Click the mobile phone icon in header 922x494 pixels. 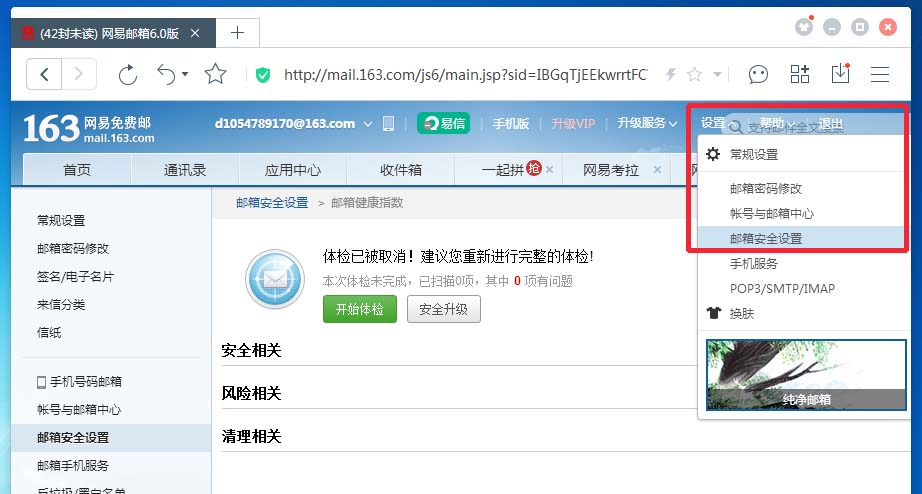388,124
